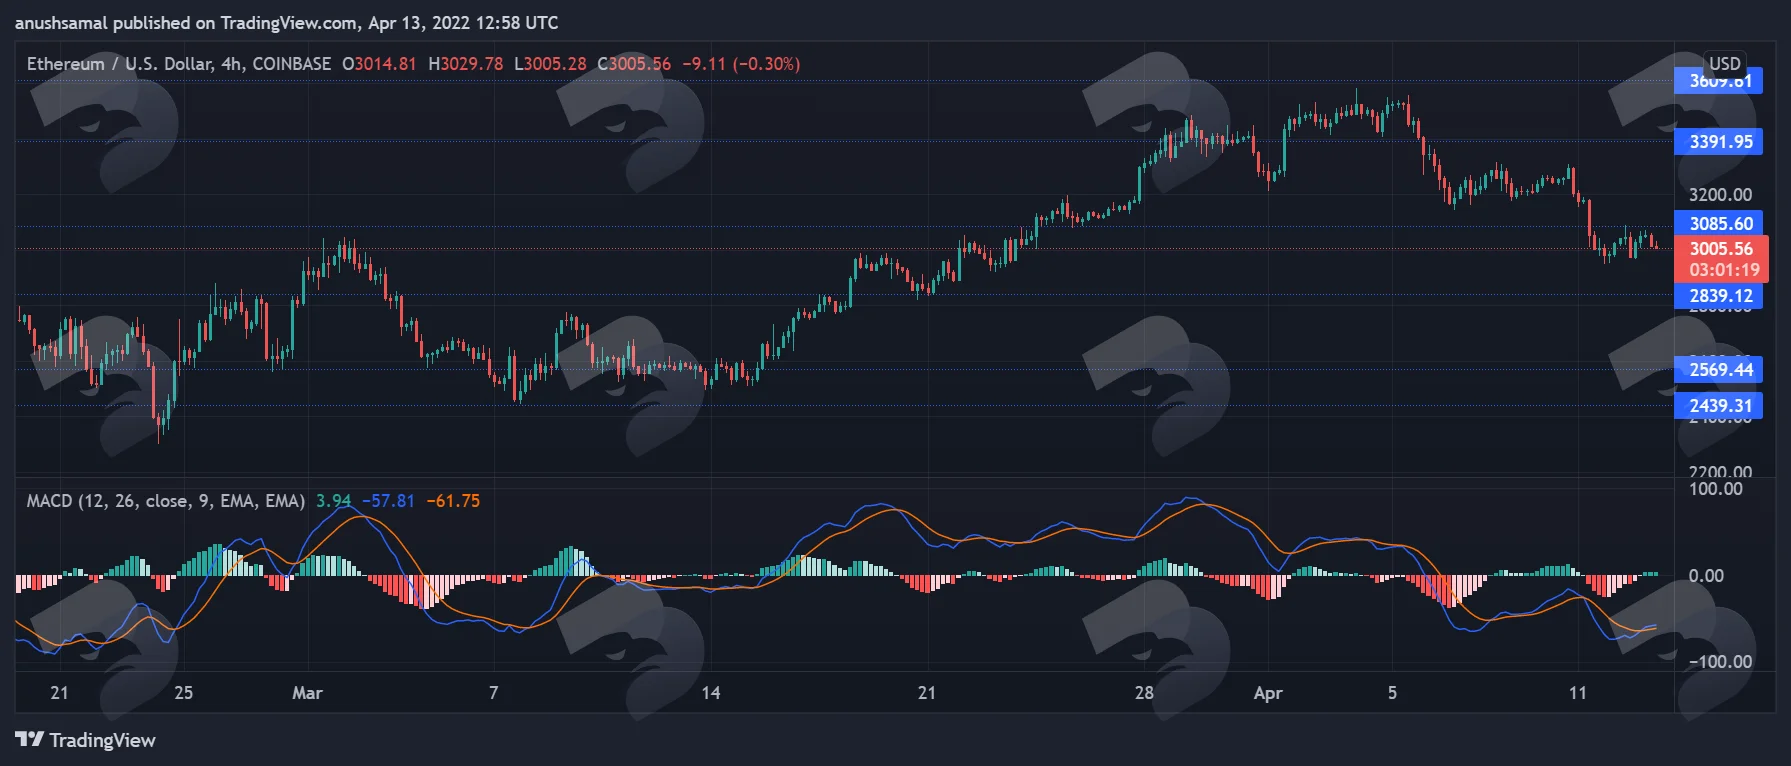Click the 2569.44 price level label
The image size is (1791, 766).
point(1719,370)
